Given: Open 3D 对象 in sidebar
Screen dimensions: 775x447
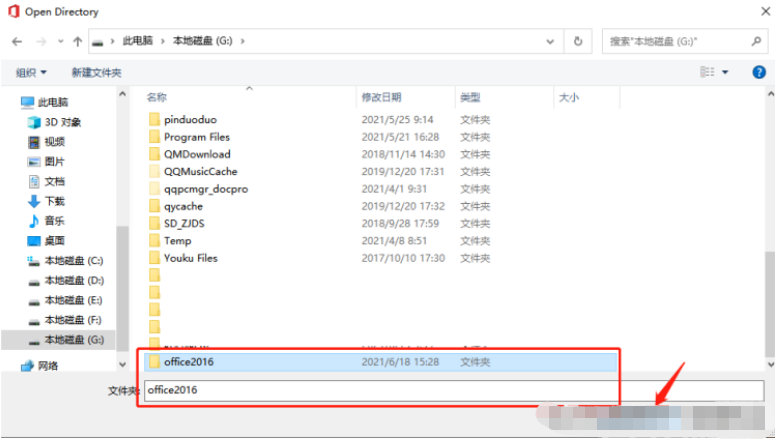Looking at the screenshot, I should coord(62,122).
